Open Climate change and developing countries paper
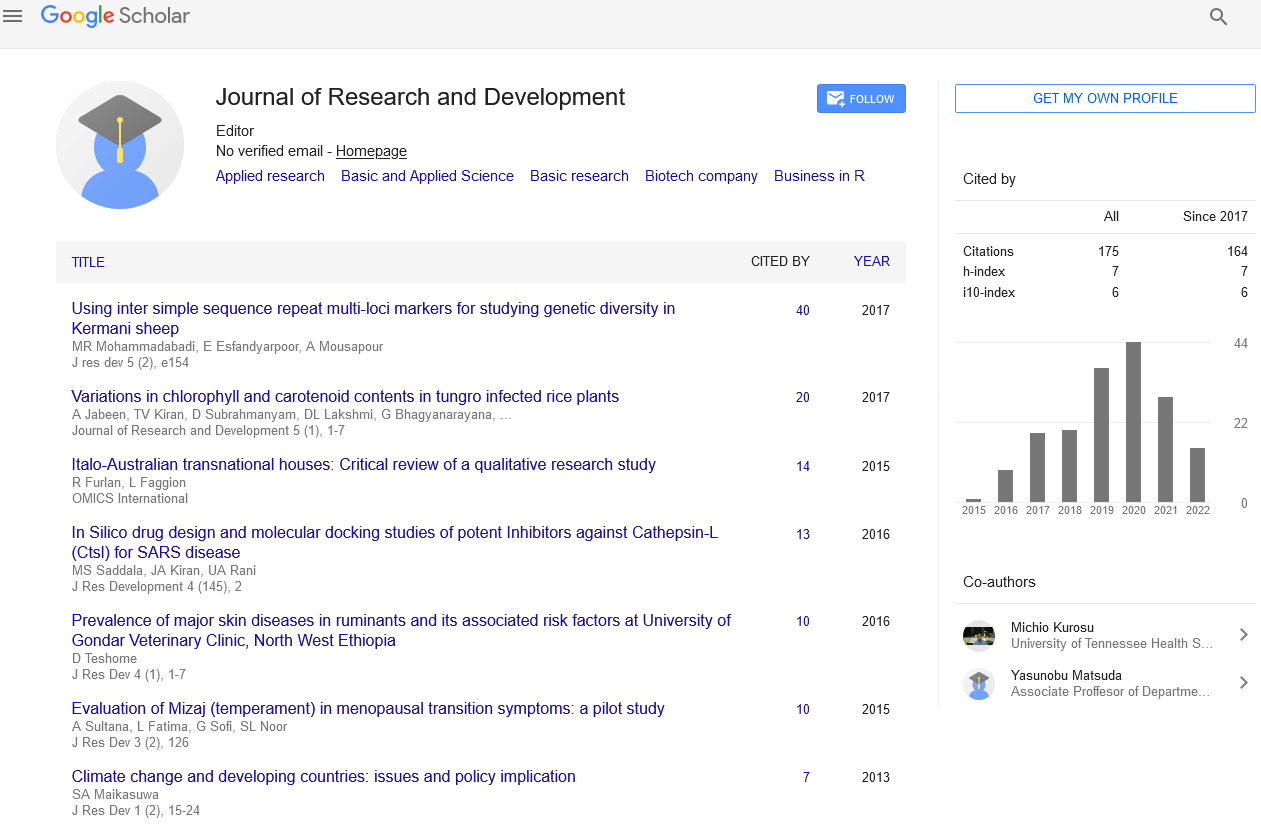 323,777
